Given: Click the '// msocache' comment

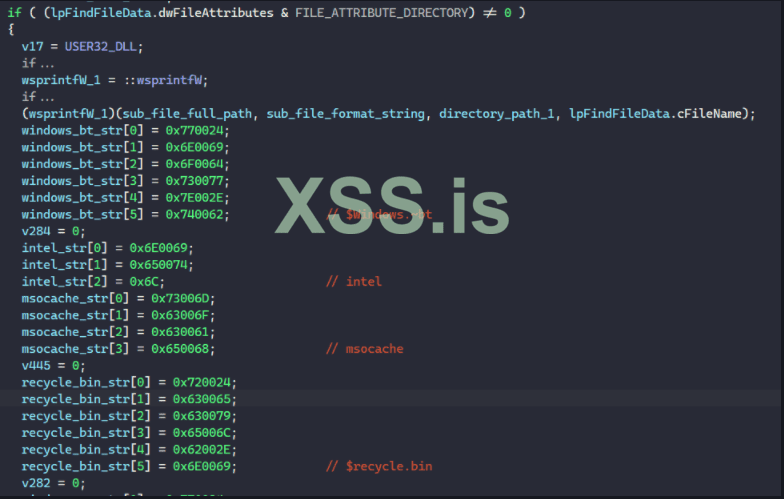Looking at the screenshot, I should pos(364,349).
